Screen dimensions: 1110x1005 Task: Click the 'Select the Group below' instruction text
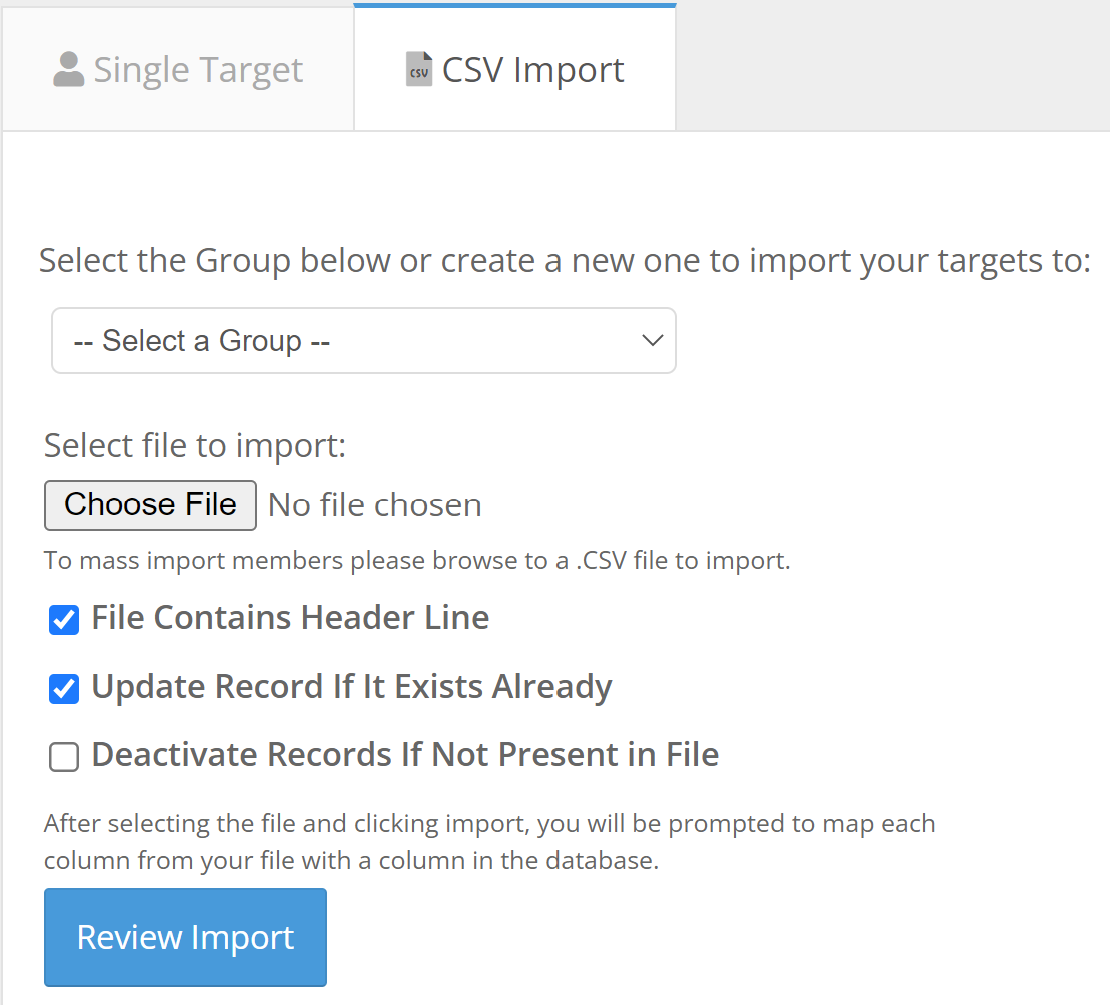tap(564, 261)
